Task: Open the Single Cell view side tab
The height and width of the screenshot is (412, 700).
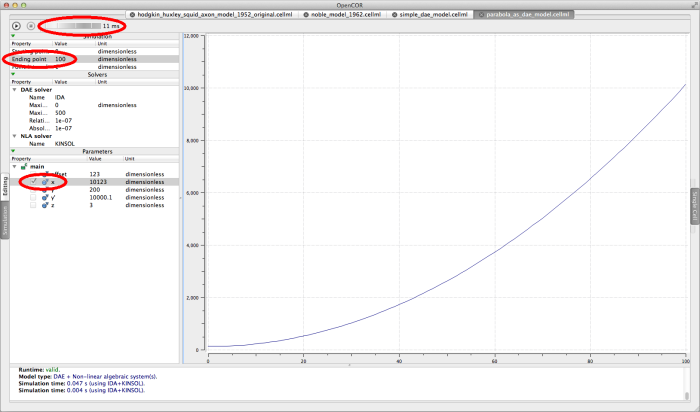Action: (694, 210)
